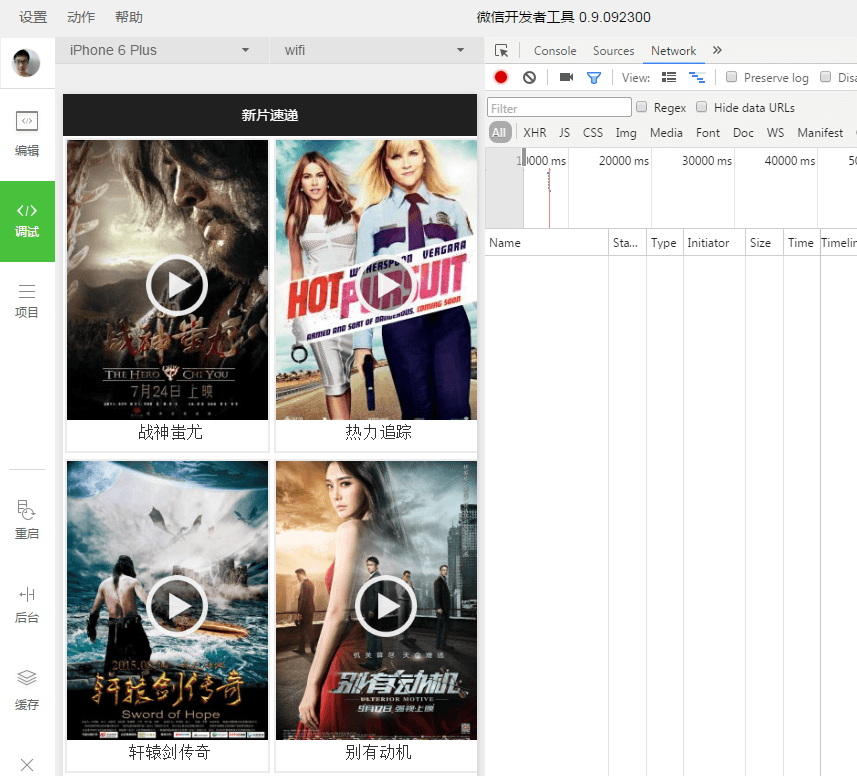857x776 pixels.
Task: Toggle the network filter funnel icon
Action: tap(594, 77)
